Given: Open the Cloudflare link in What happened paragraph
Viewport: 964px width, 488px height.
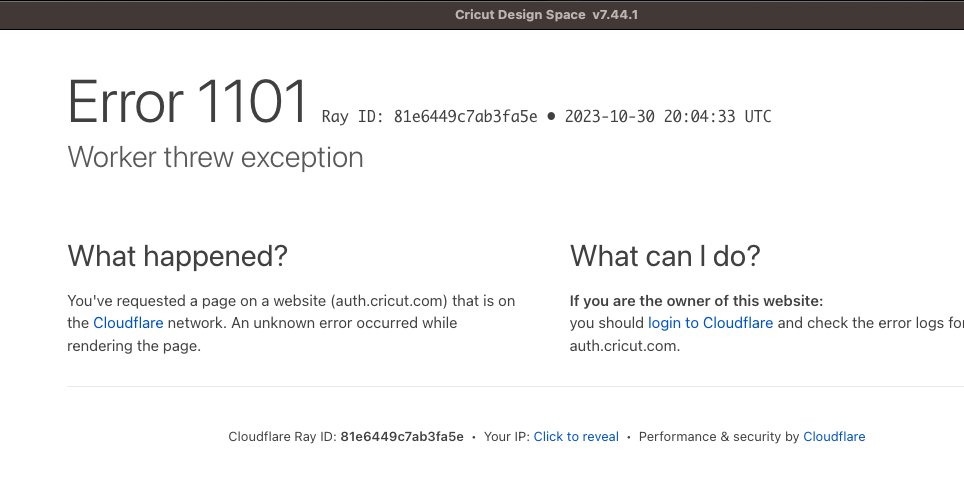Looking at the screenshot, I should [128, 323].
